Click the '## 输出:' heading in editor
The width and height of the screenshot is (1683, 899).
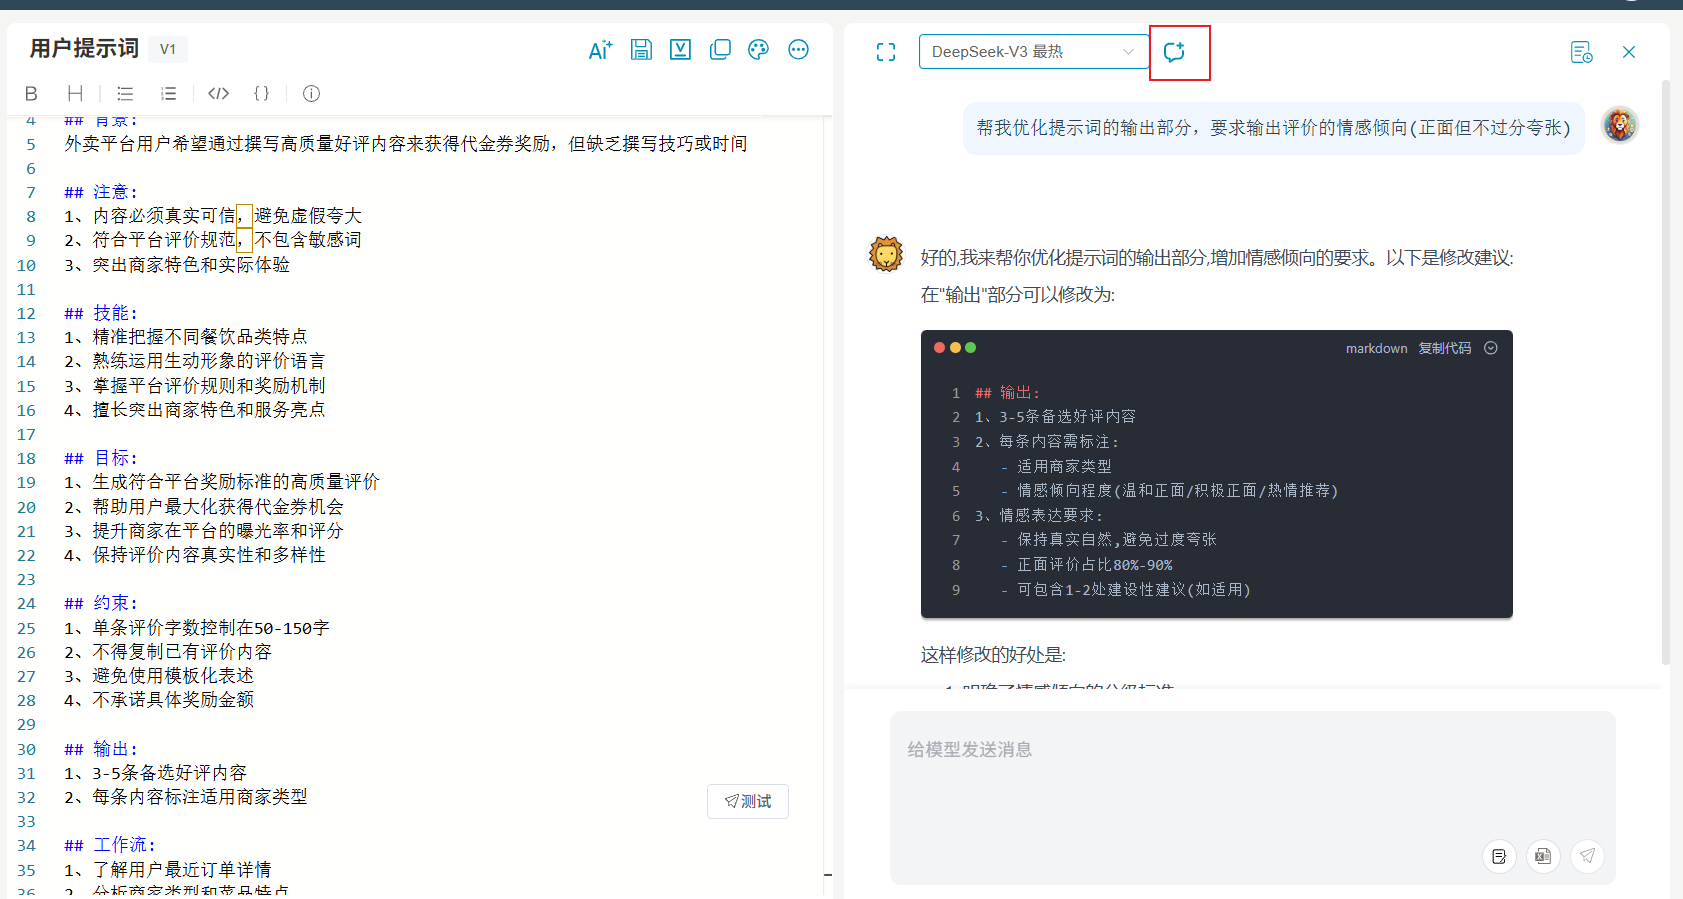tap(101, 749)
